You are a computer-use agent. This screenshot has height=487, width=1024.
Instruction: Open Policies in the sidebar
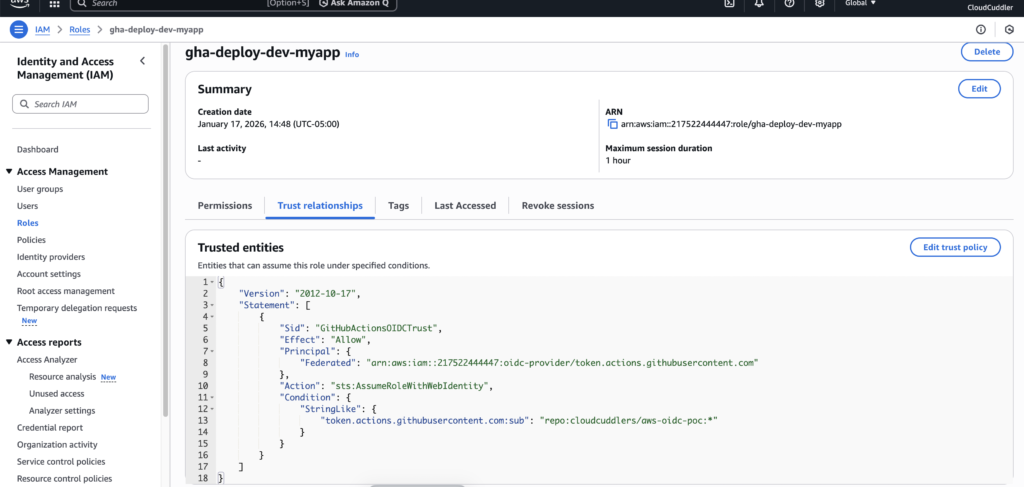(31, 240)
